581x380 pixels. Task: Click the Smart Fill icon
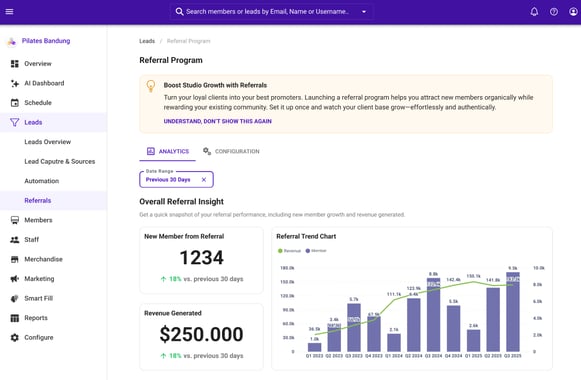(14, 298)
